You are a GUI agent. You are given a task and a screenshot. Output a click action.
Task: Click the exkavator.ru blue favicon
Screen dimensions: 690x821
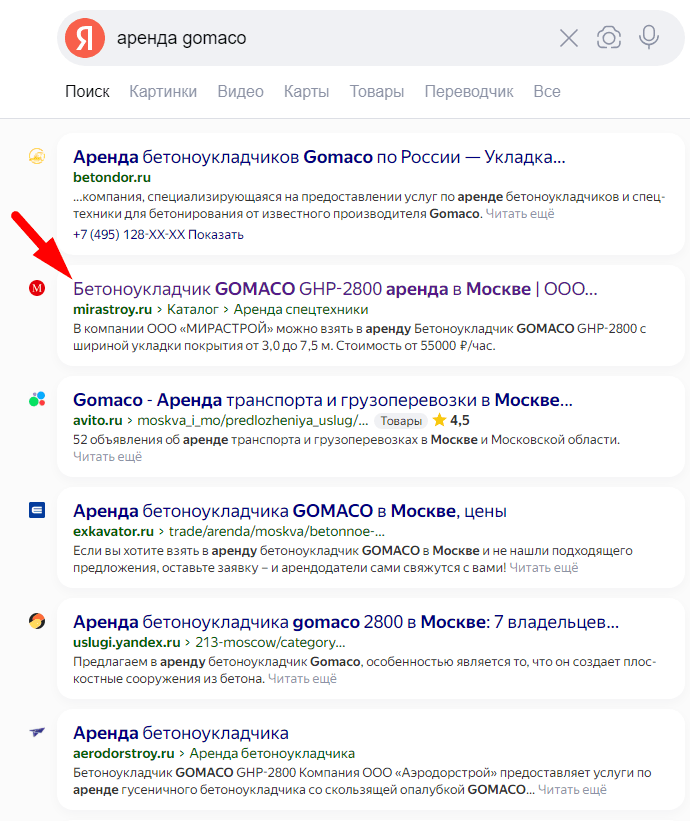coord(37,510)
